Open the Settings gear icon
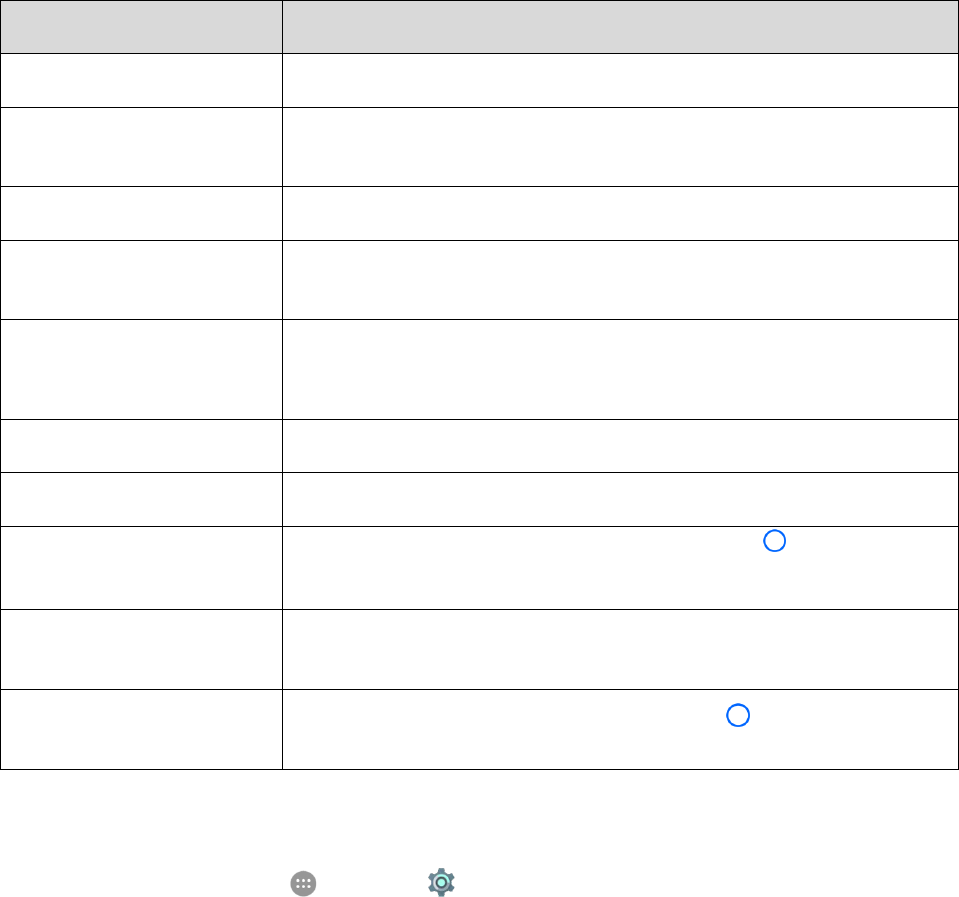The width and height of the screenshot is (959, 897). [441, 882]
